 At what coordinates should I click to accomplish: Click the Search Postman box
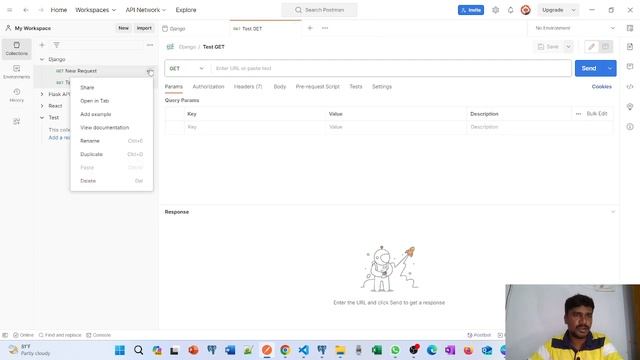[320, 10]
